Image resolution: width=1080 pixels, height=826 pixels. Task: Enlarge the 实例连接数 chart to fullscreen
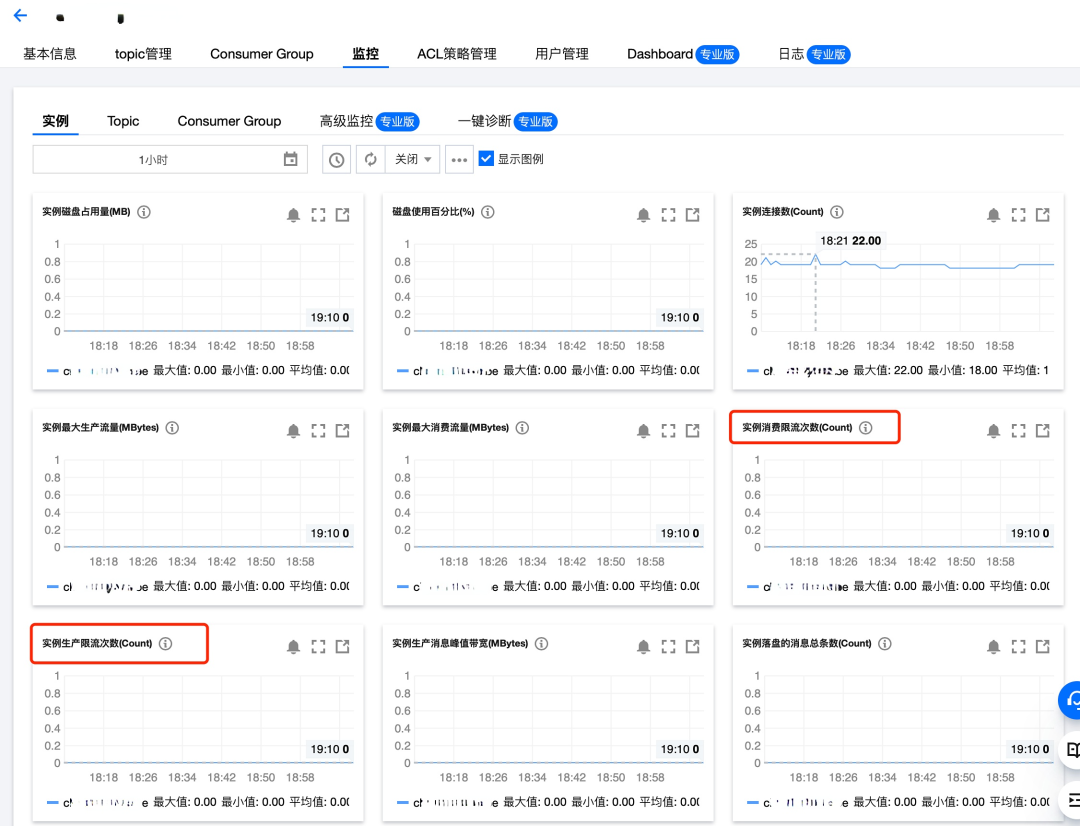[x=1018, y=214]
